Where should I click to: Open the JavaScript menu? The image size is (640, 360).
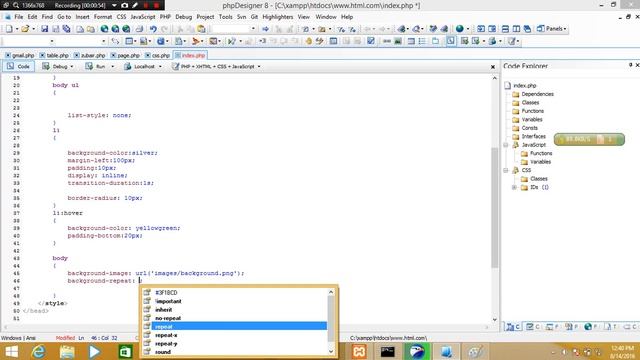click(142, 17)
